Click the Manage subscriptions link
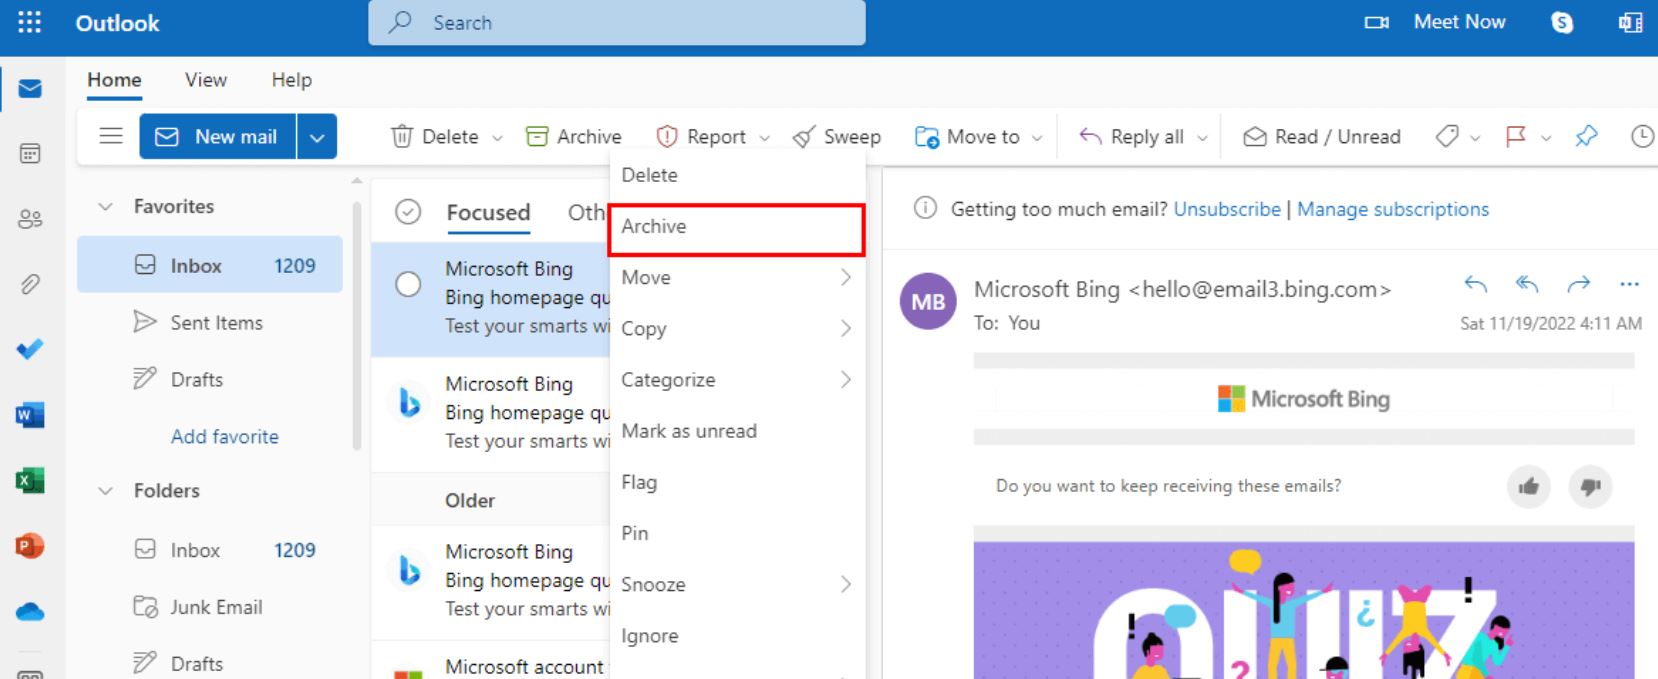 [x=1393, y=209]
